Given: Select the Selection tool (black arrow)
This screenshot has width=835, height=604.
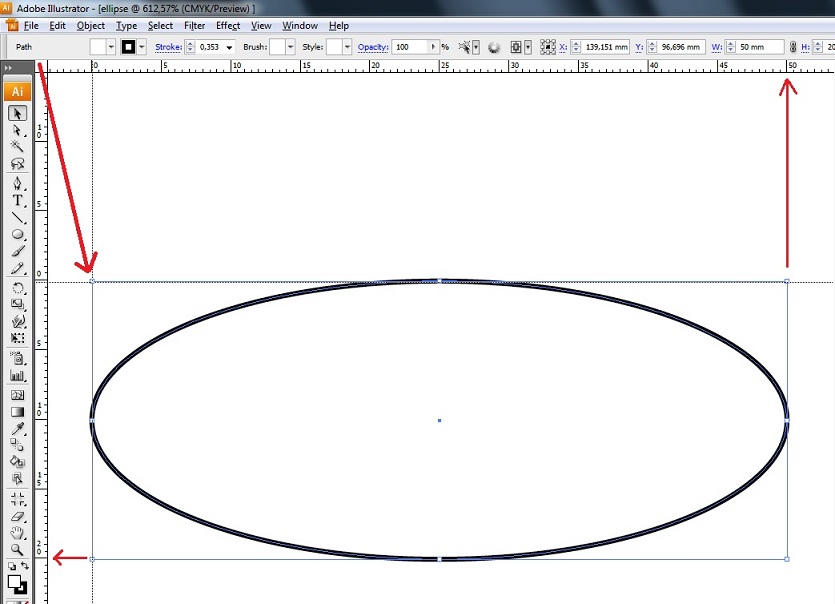Looking at the screenshot, I should click(x=17, y=113).
